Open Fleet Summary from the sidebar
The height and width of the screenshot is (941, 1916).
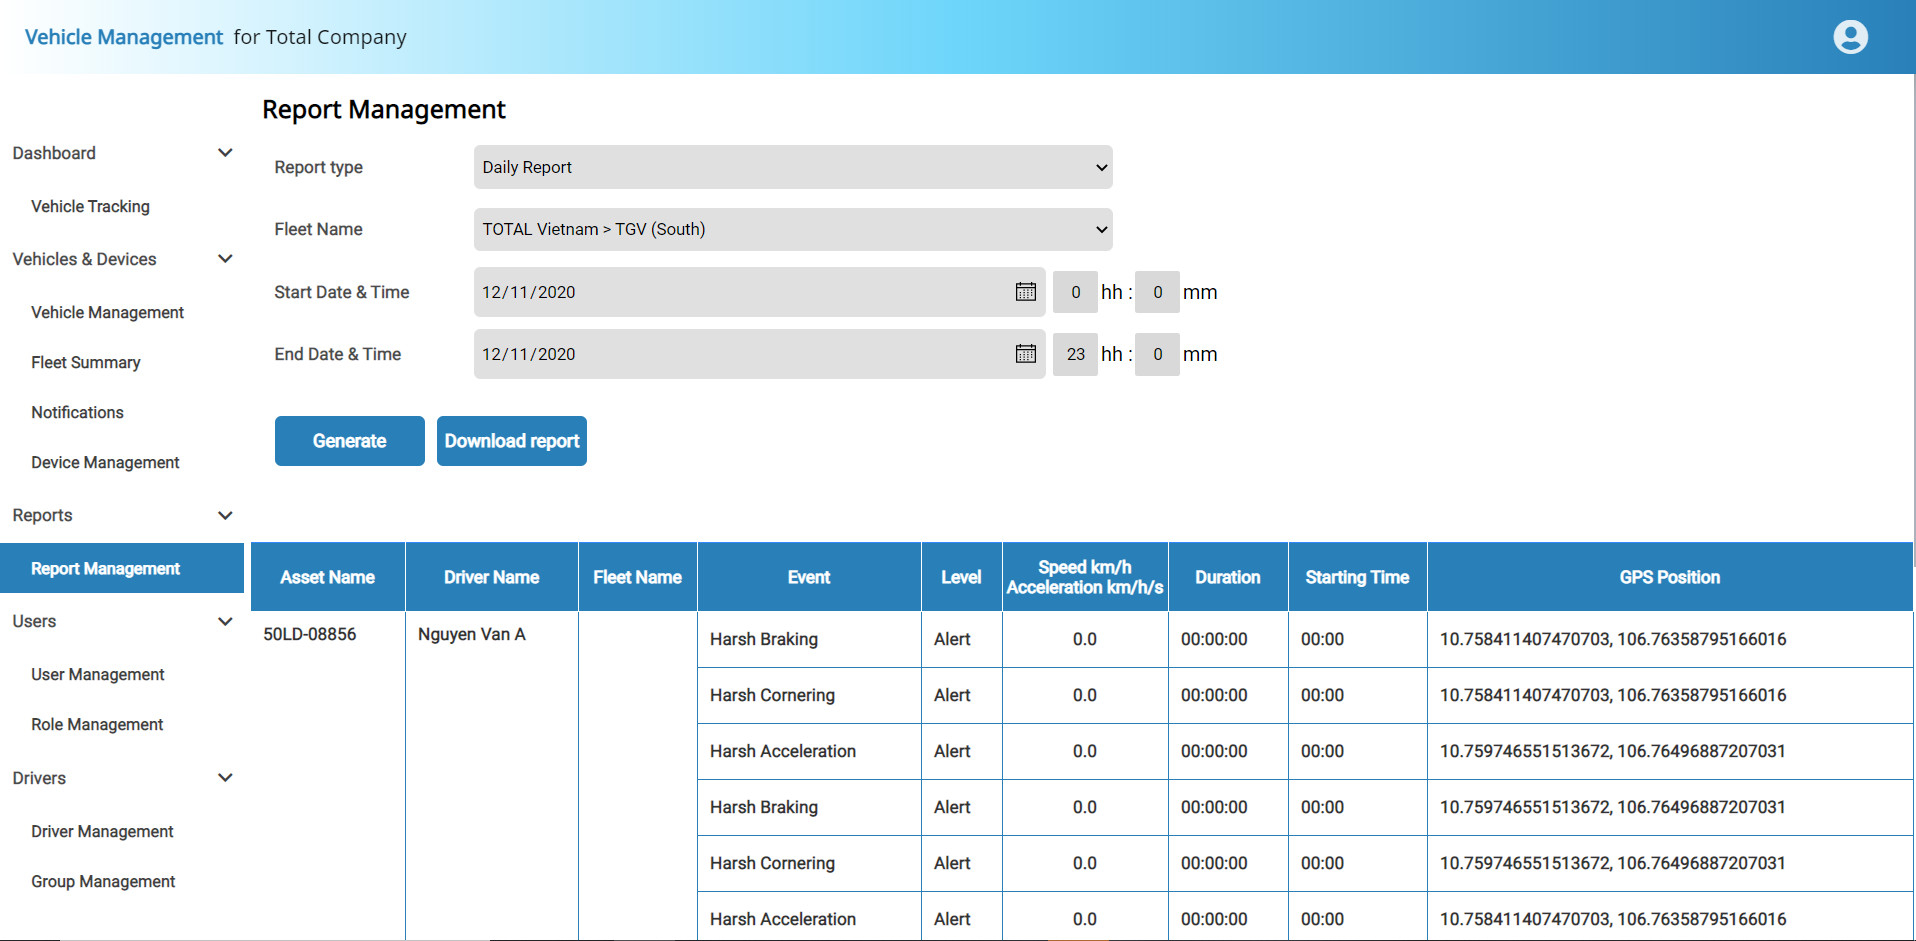pyautogui.click(x=85, y=362)
